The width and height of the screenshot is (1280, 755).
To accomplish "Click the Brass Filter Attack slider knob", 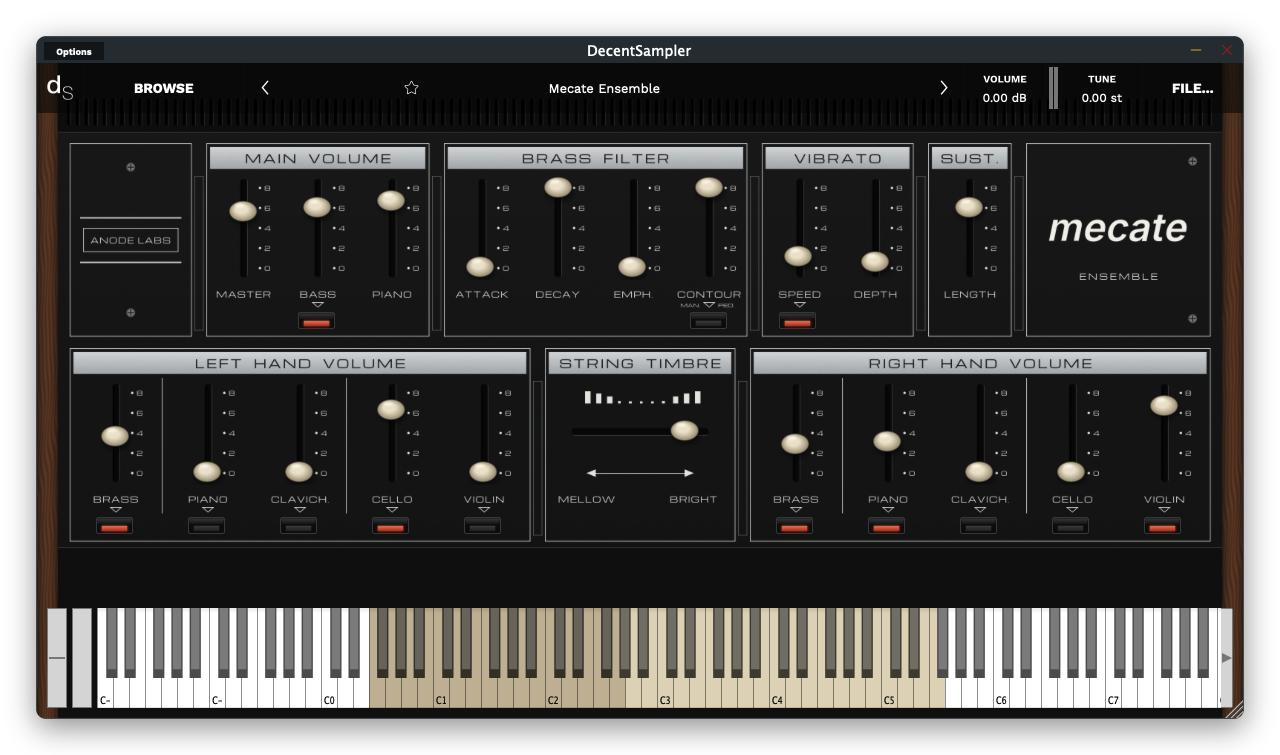I will coord(480,267).
